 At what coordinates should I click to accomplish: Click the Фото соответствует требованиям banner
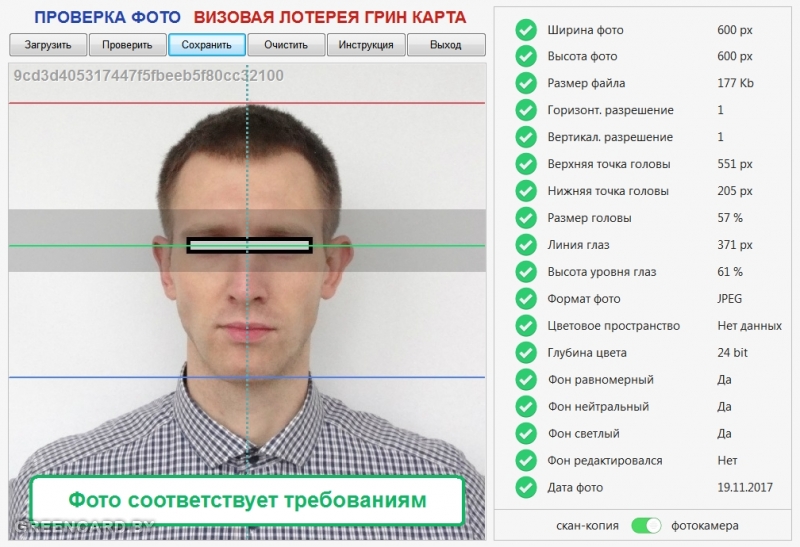click(247, 501)
